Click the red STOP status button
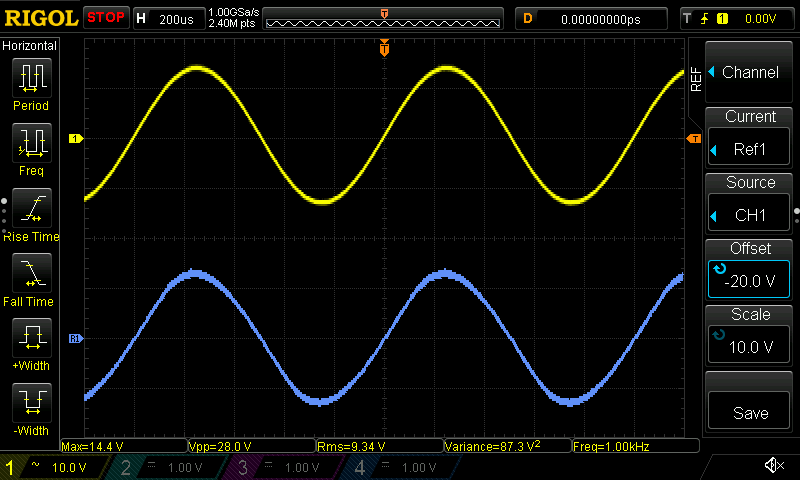The width and height of the screenshot is (800, 480). pos(106,18)
